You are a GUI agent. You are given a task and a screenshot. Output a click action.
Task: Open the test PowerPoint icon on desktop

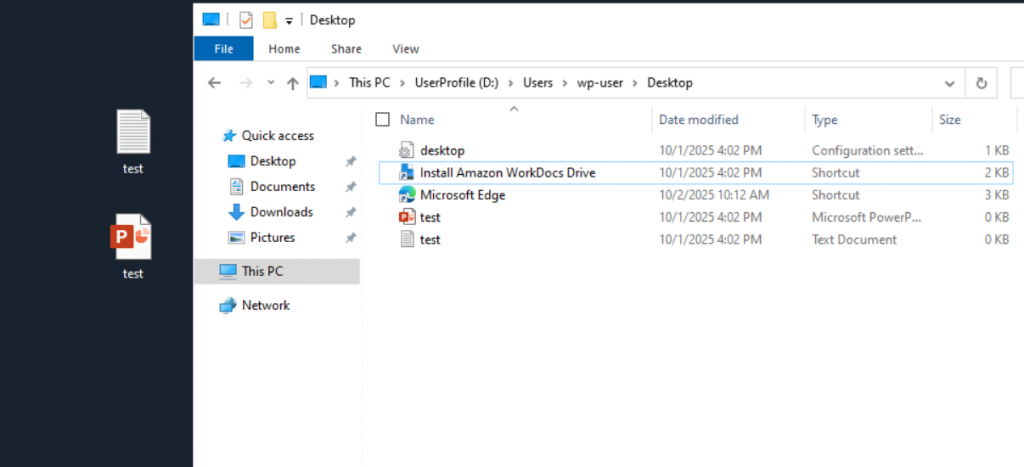click(x=133, y=238)
